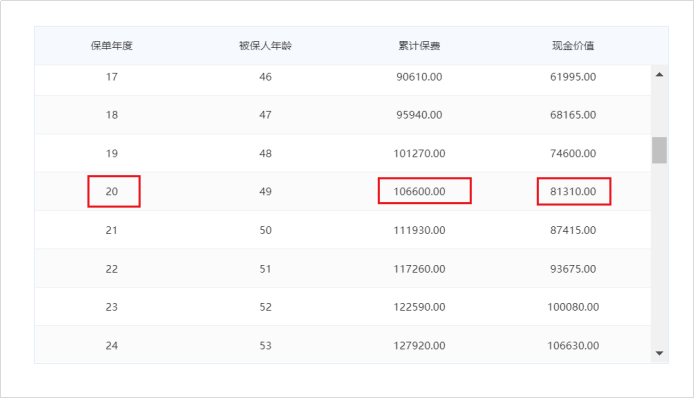
Task: Click insured age cell 46
Action: coord(266,77)
